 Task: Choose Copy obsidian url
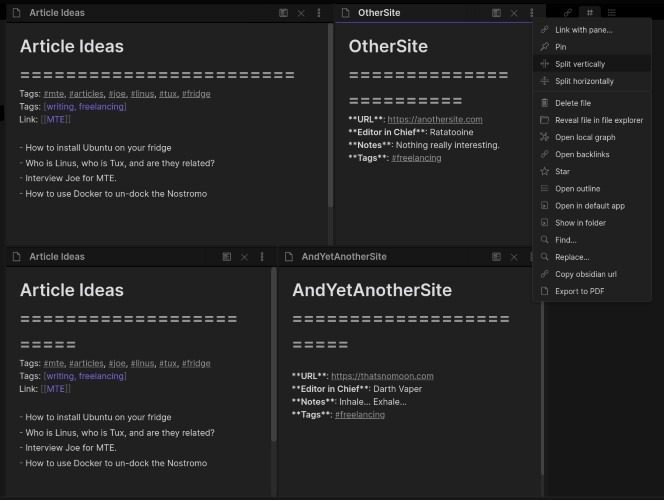pos(592,274)
